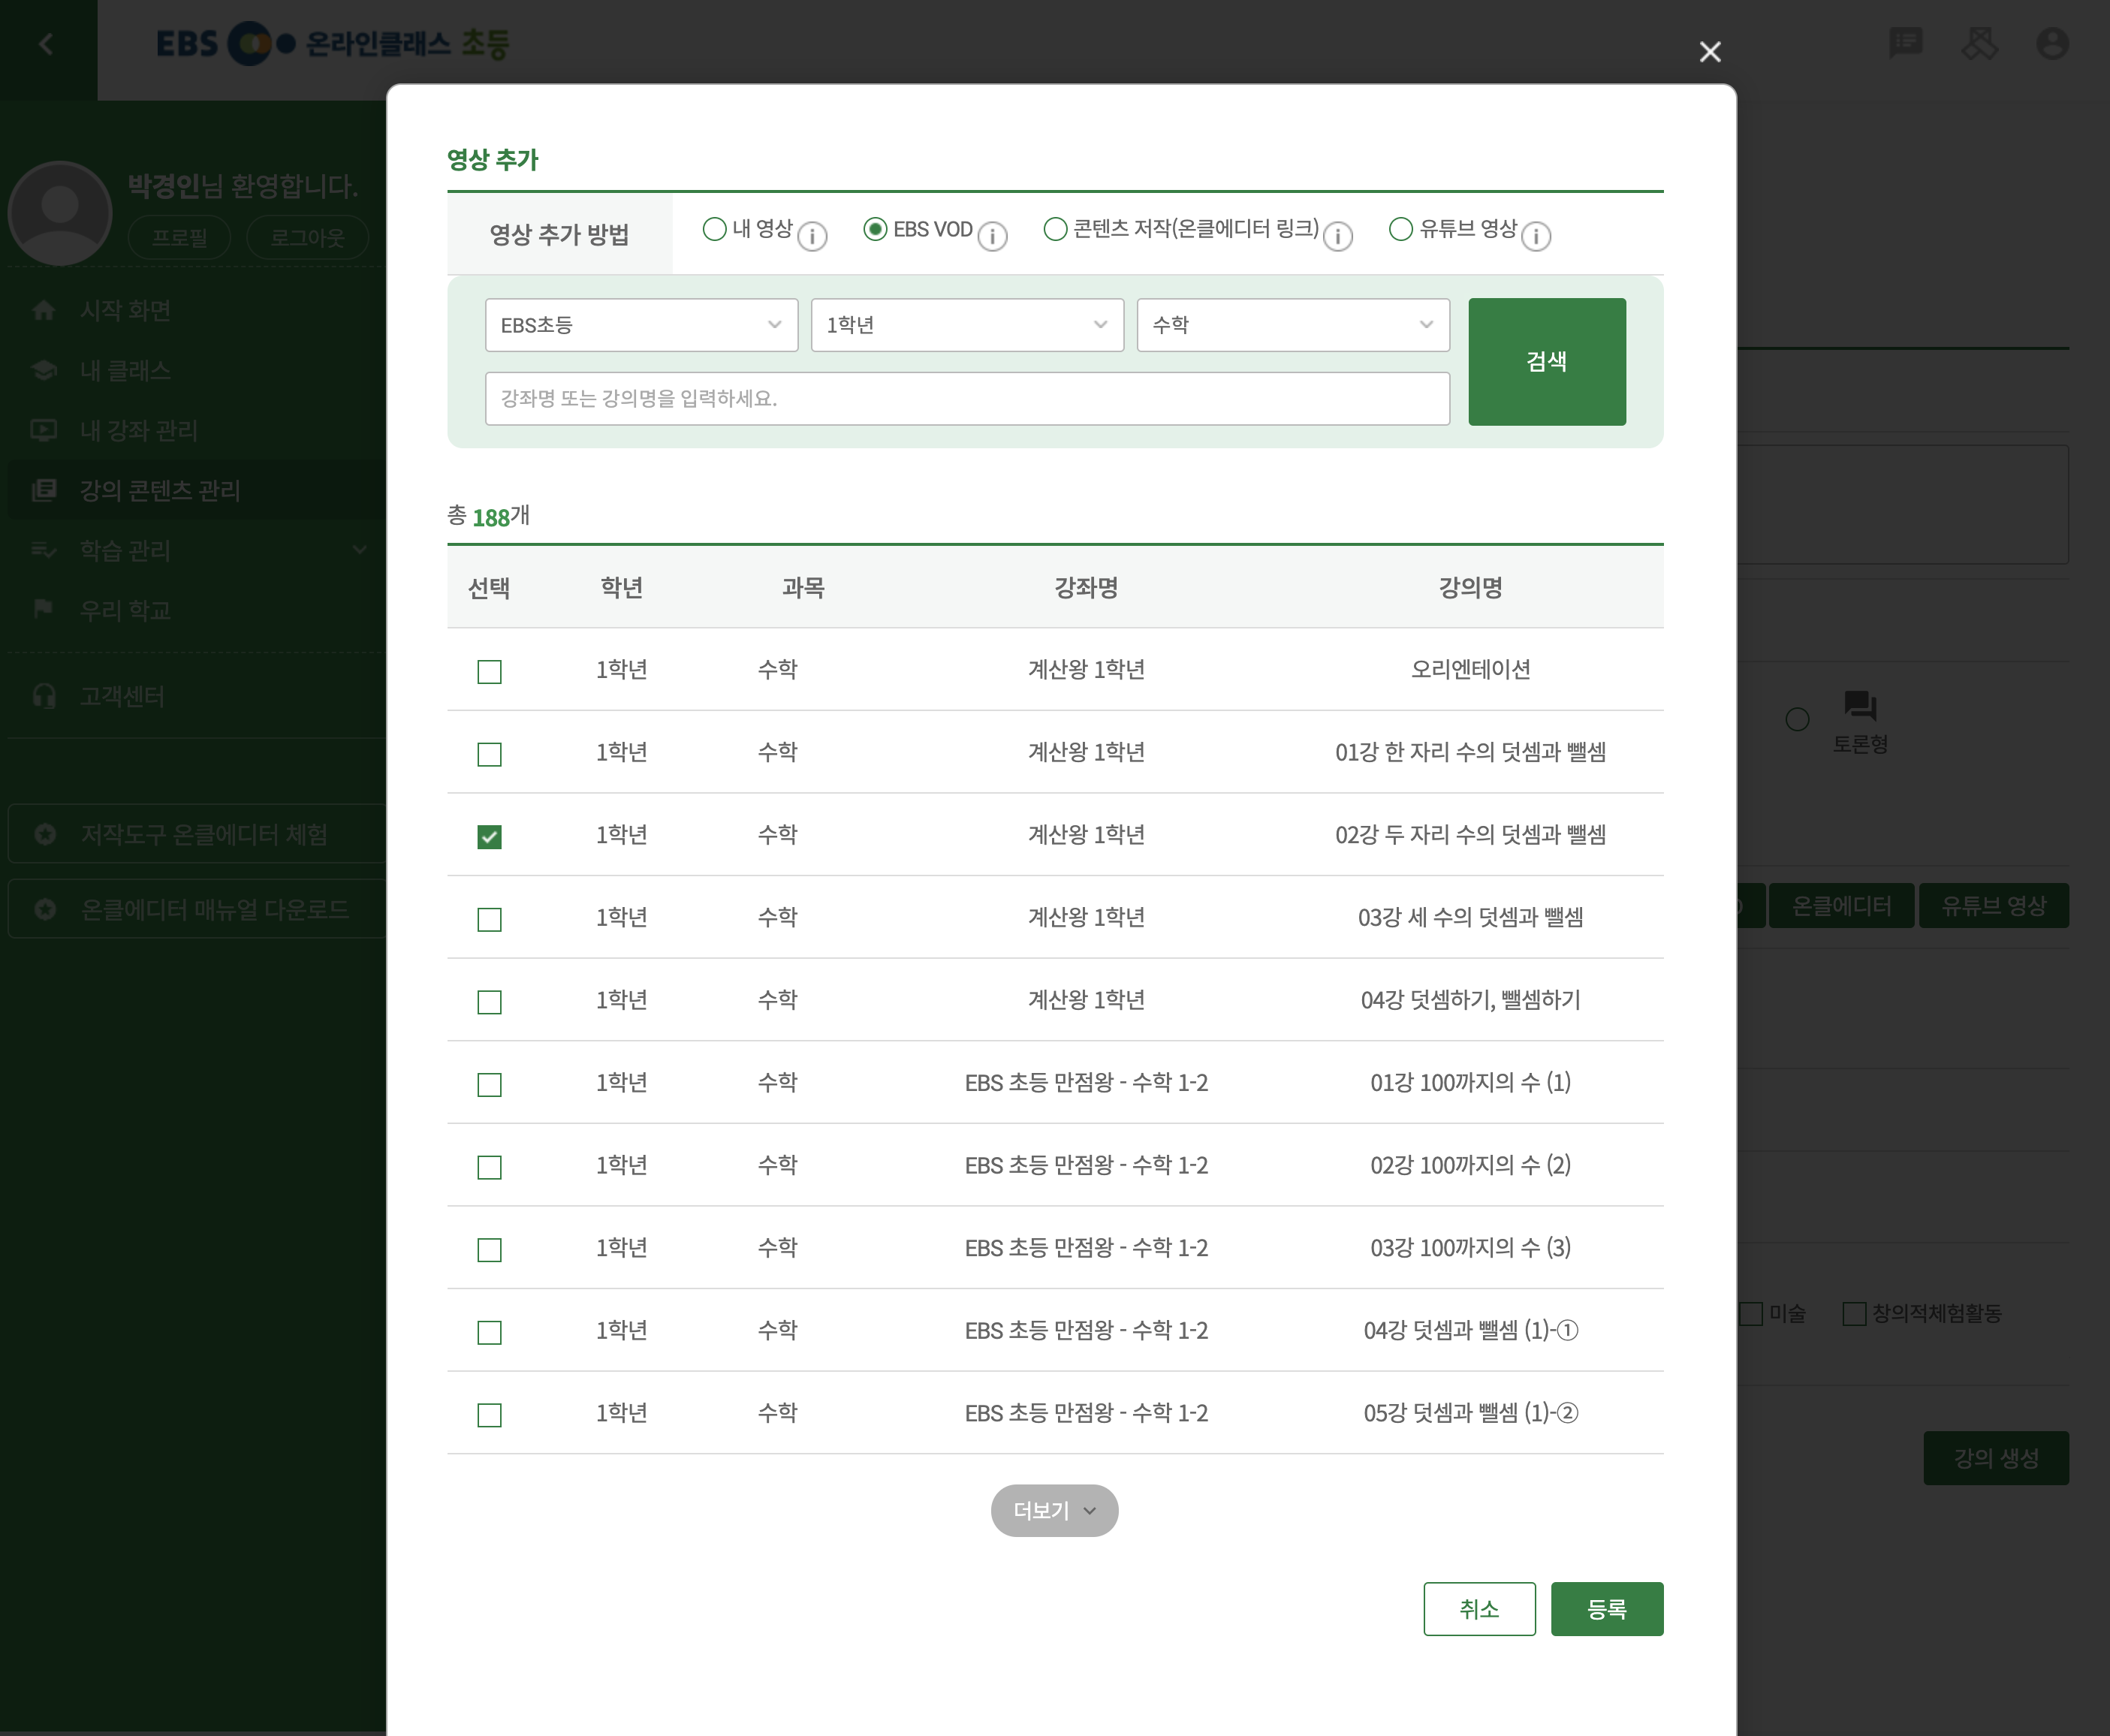Click info icon next to 유튜브 영상
The width and height of the screenshot is (2110, 1736).
(1536, 236)
